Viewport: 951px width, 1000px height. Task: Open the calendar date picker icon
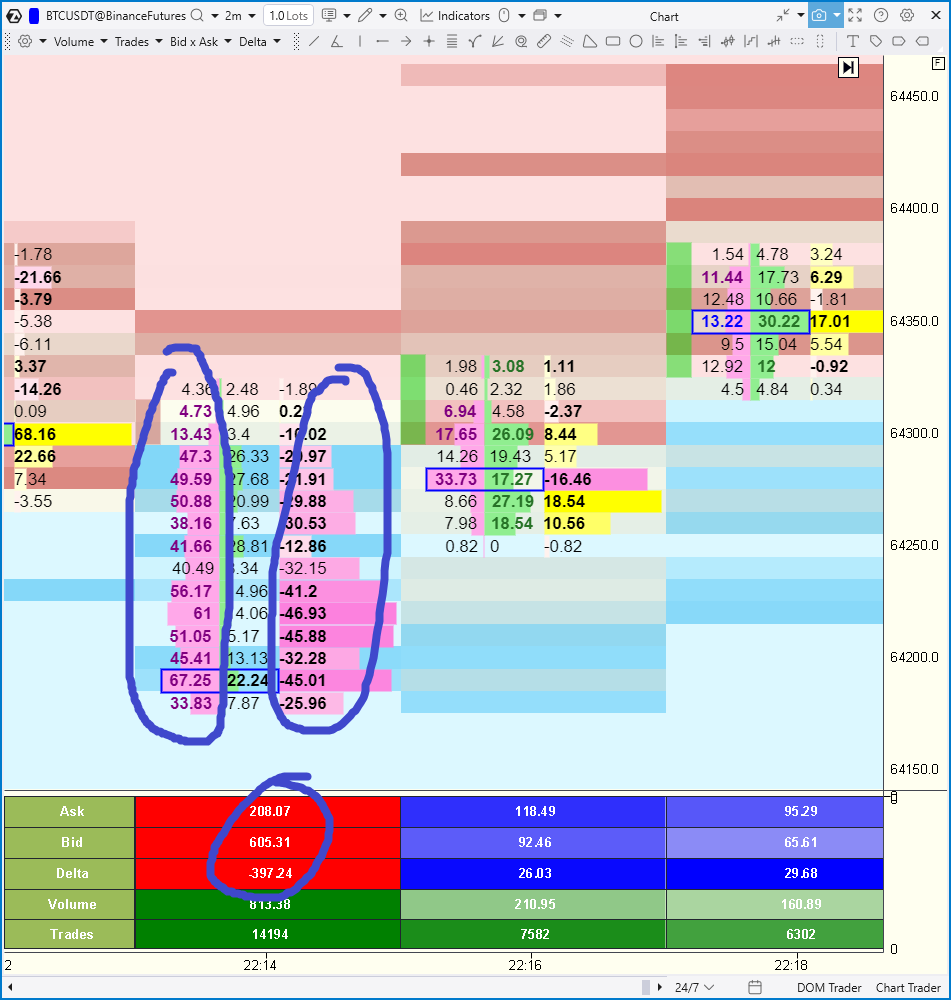point(755,987)
